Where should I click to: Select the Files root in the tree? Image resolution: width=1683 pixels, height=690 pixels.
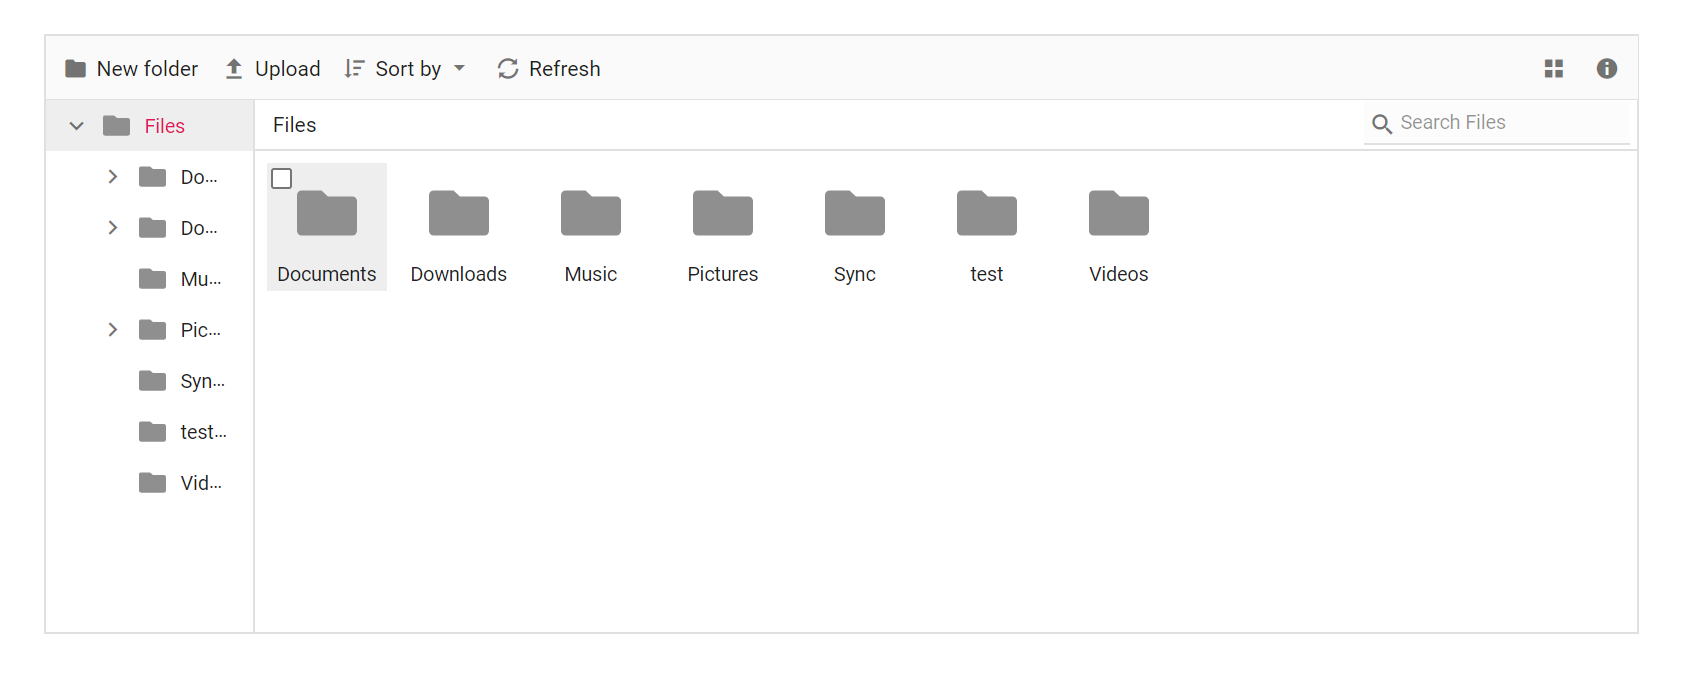[164, 126]
